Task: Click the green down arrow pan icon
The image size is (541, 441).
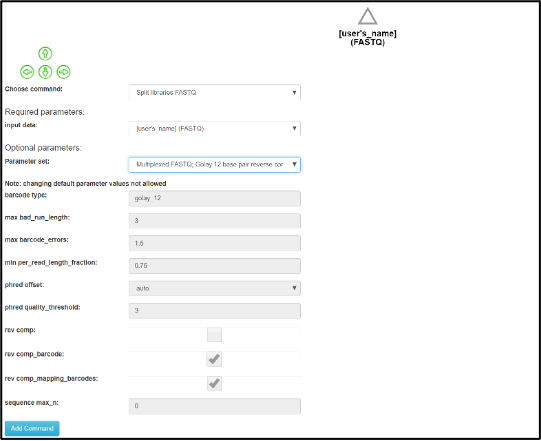Action: (45, 72)
